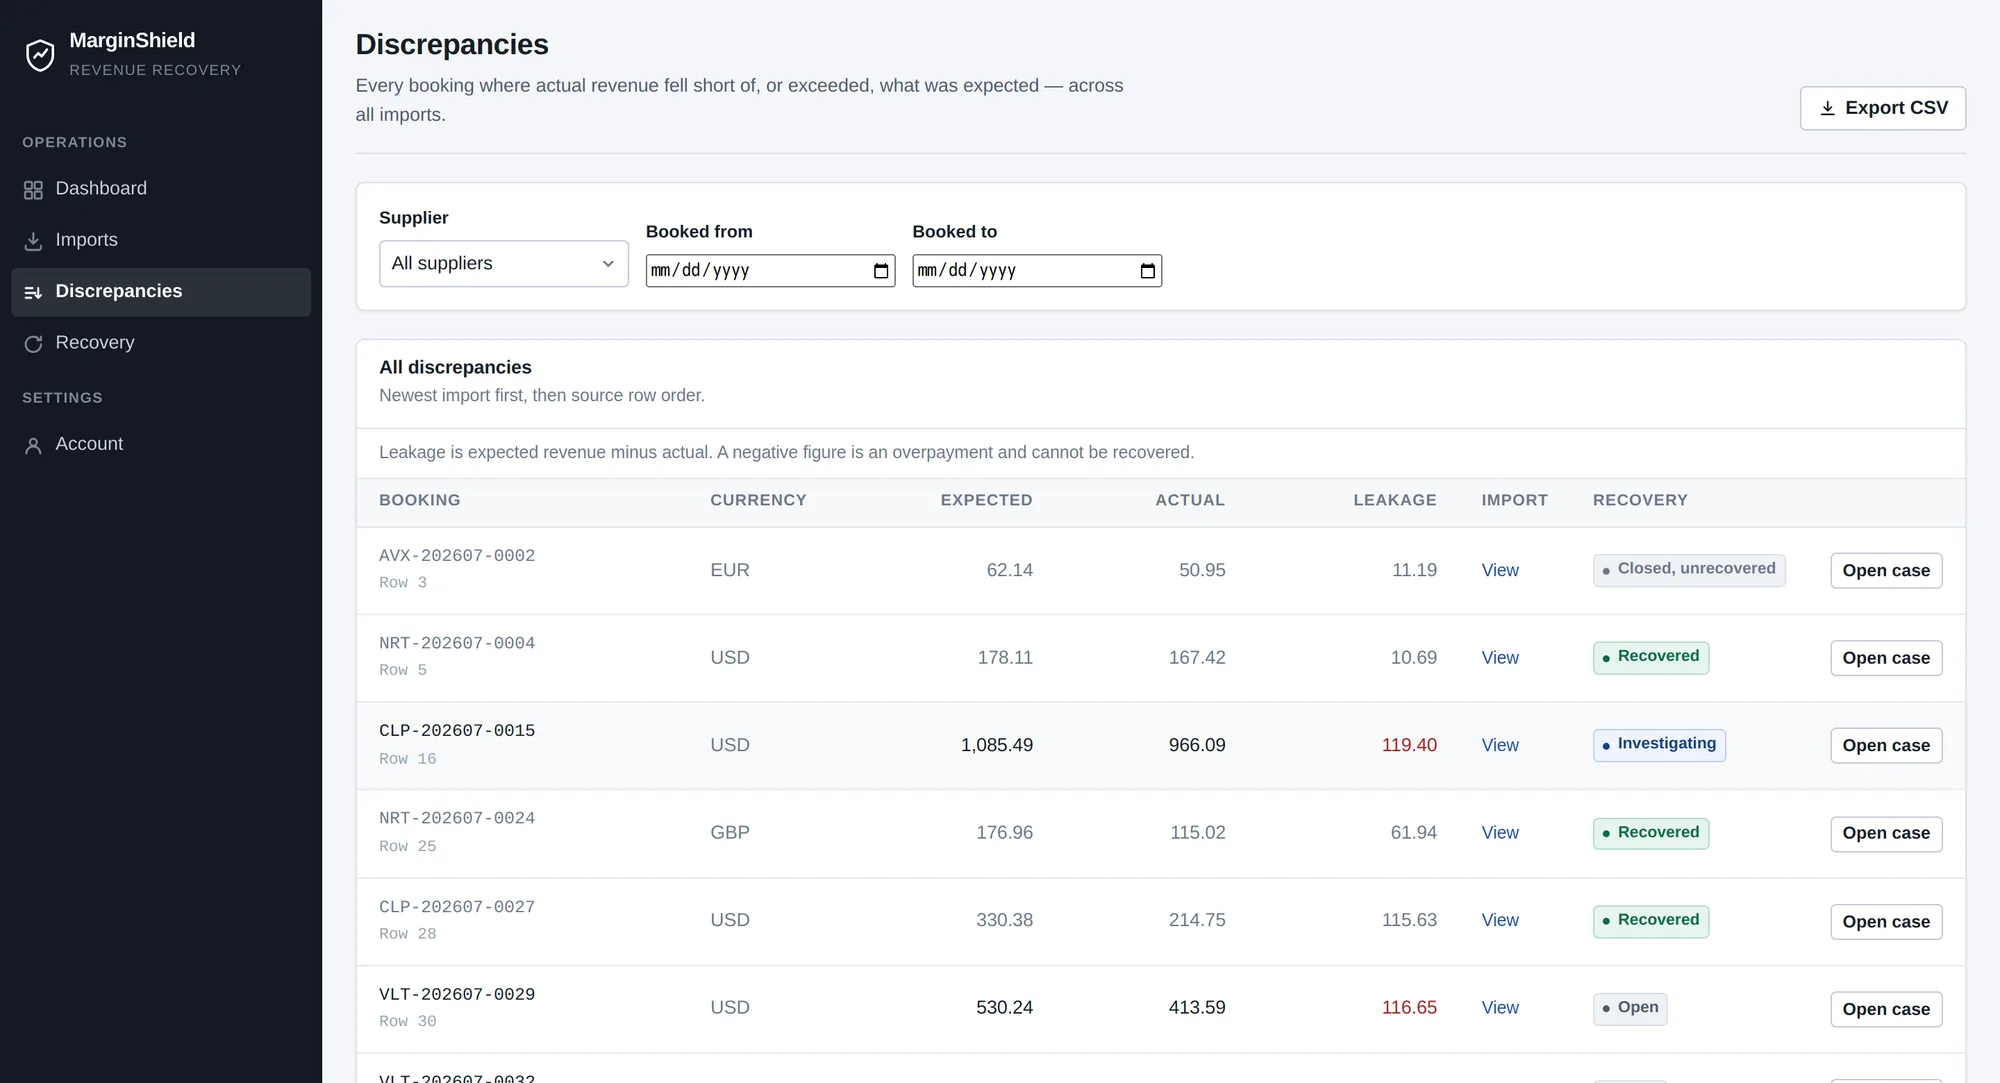Go to the Dashboard page
Viewport: 2000px width, 1083px height.
(x=161, y=189)
